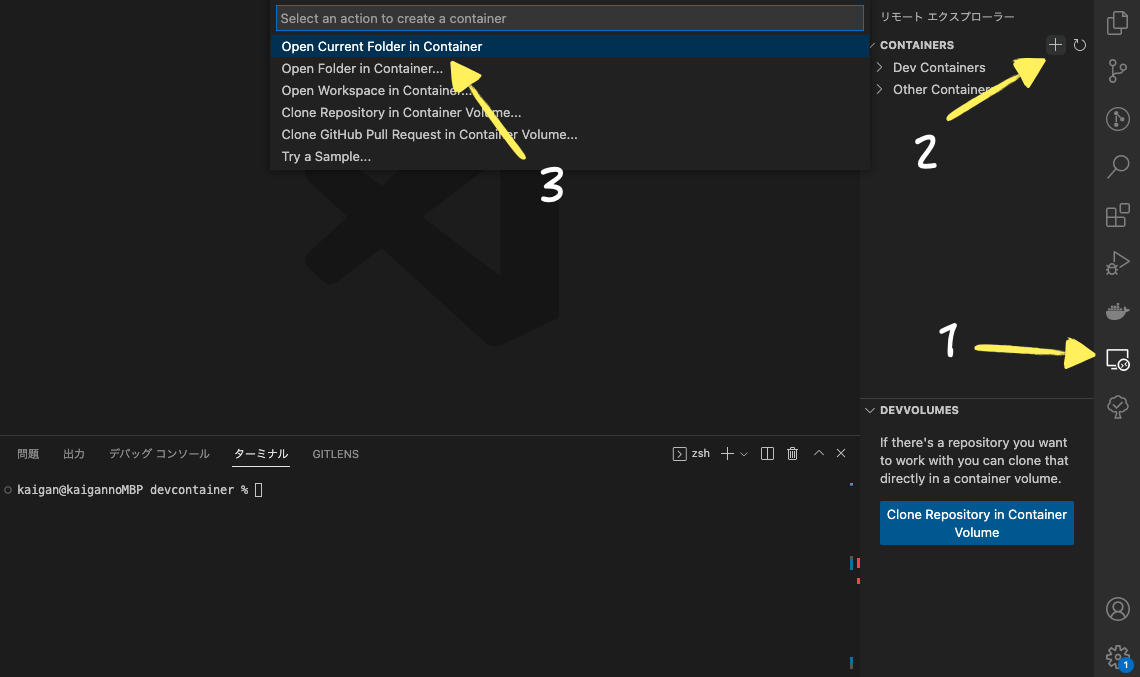Select Open Current Folder in Container
This screenshot has width=1140, height=677.
click(570, 47)
